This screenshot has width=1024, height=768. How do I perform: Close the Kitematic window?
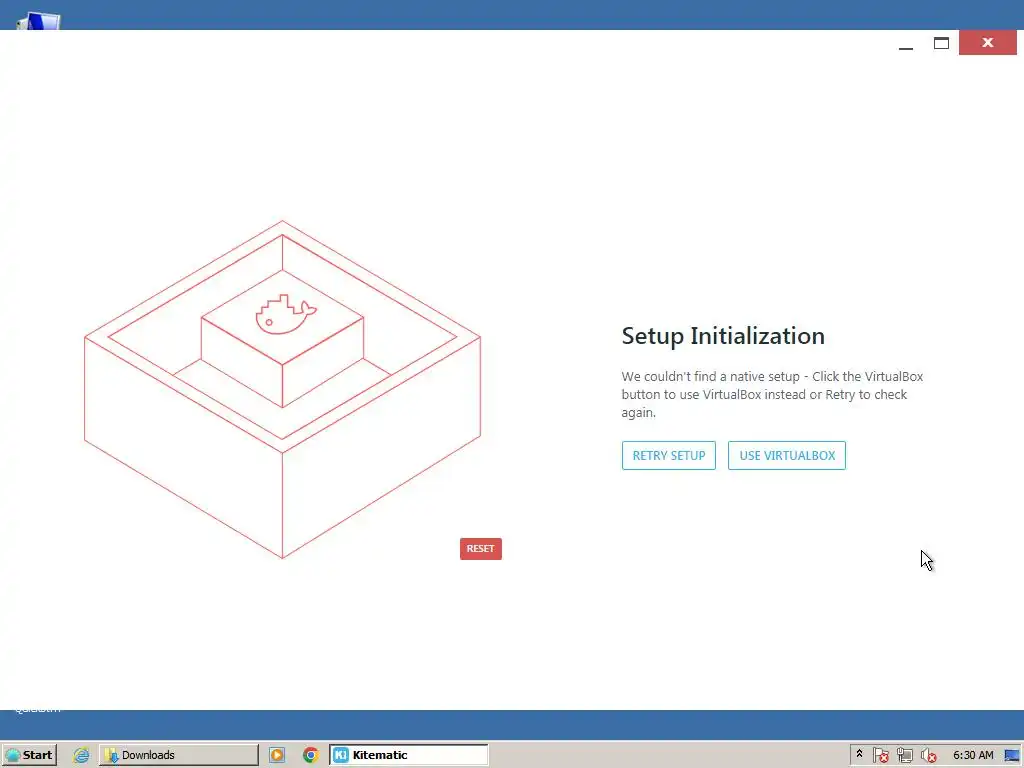pos(987,43)
